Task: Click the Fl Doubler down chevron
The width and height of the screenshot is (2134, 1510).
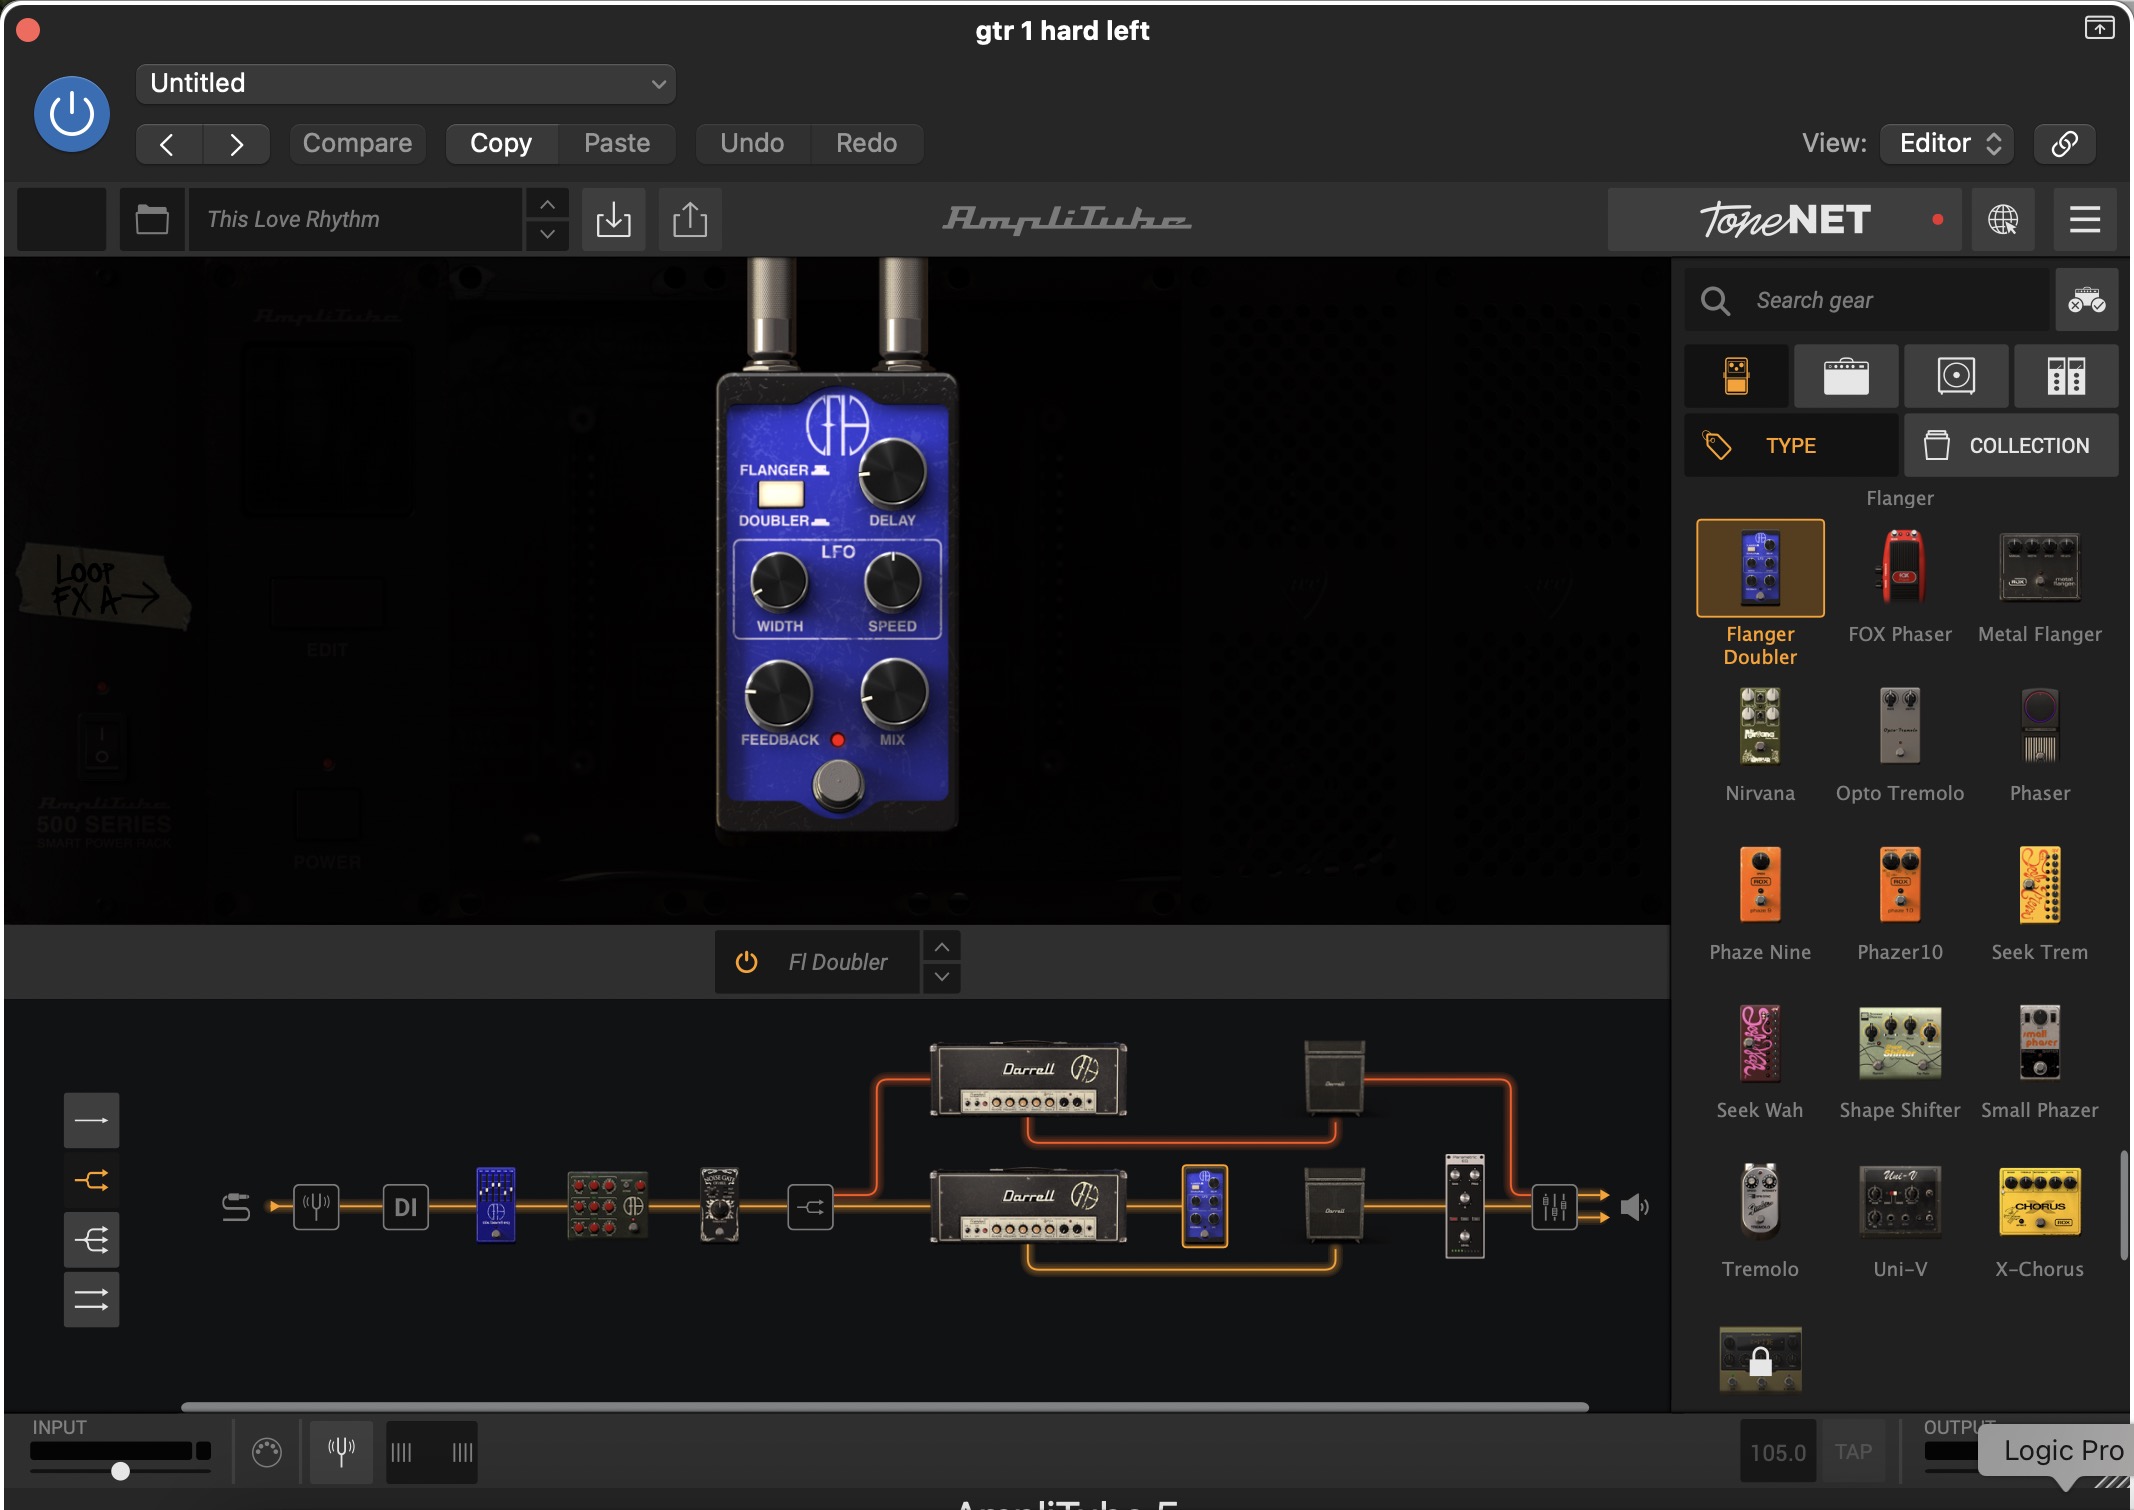Action: coord(941,977)
